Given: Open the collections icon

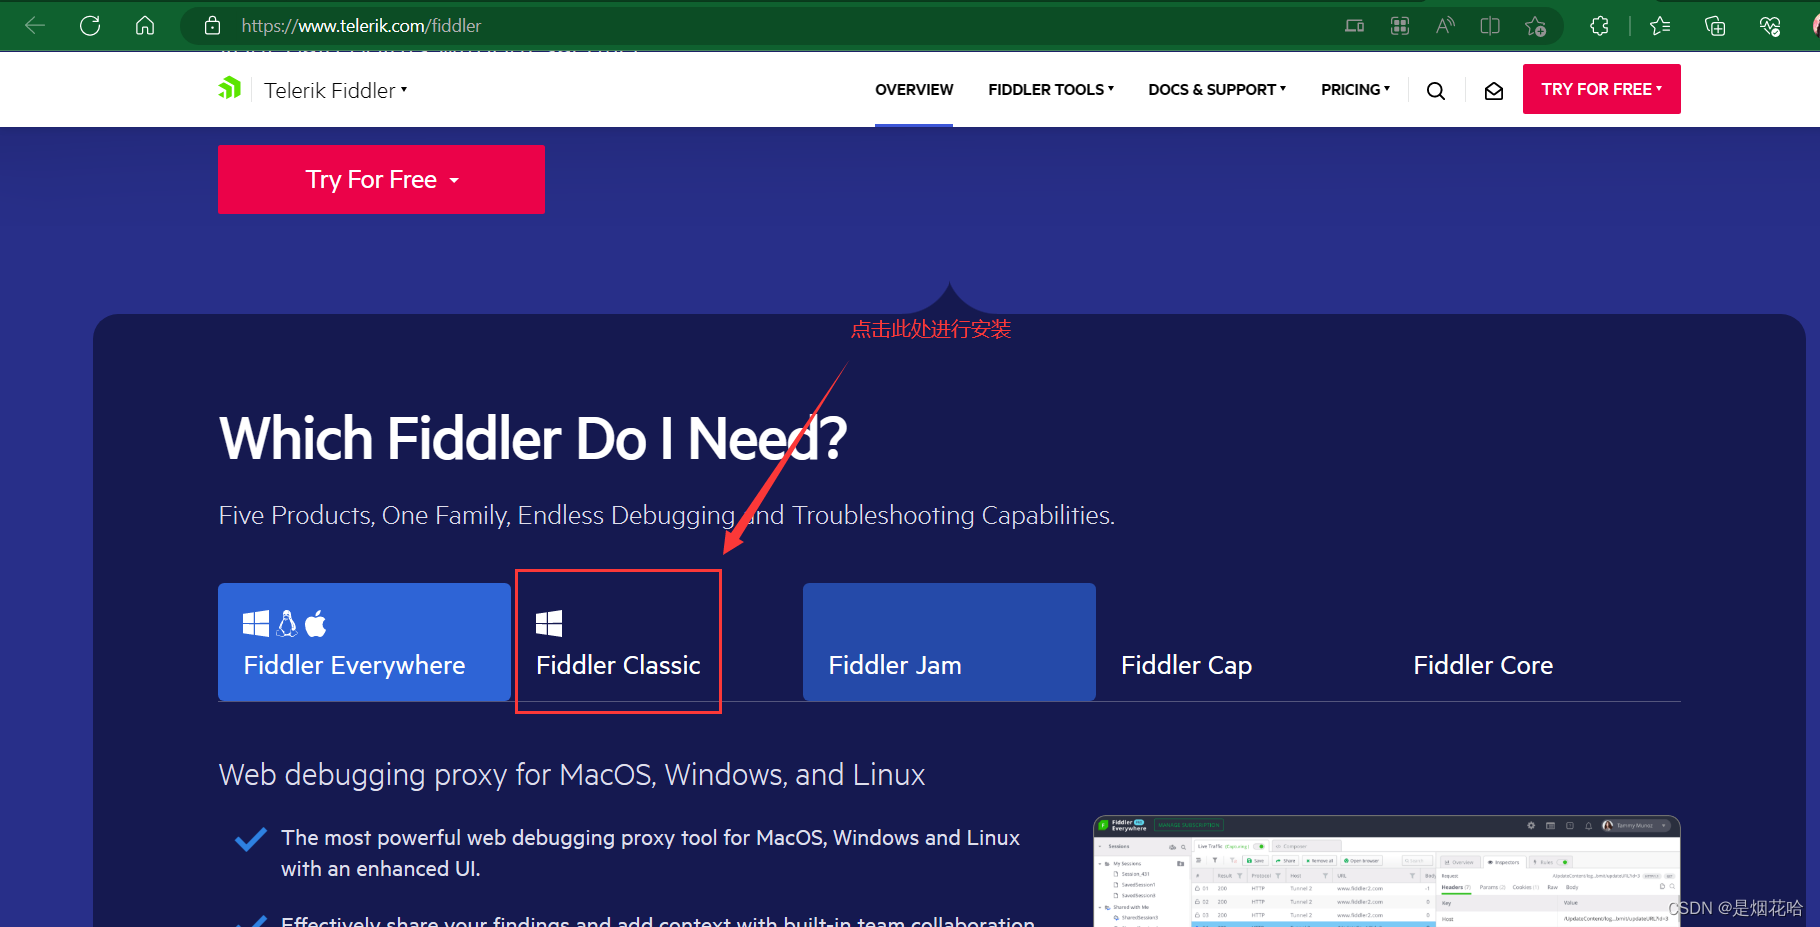Looking at the screenshot, I should pyautogui.click(x=1715, y=26).
